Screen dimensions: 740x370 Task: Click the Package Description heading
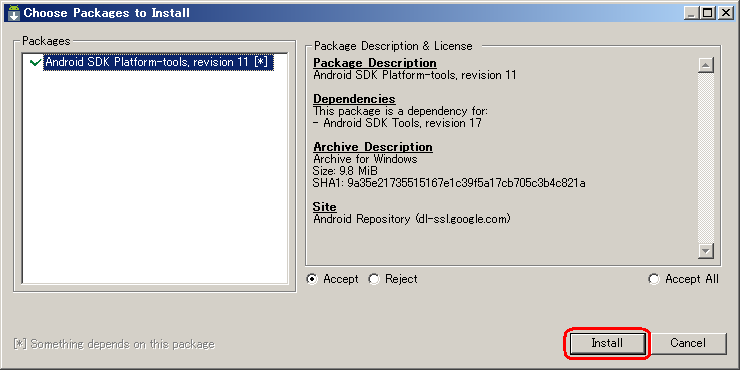point(375,63)
